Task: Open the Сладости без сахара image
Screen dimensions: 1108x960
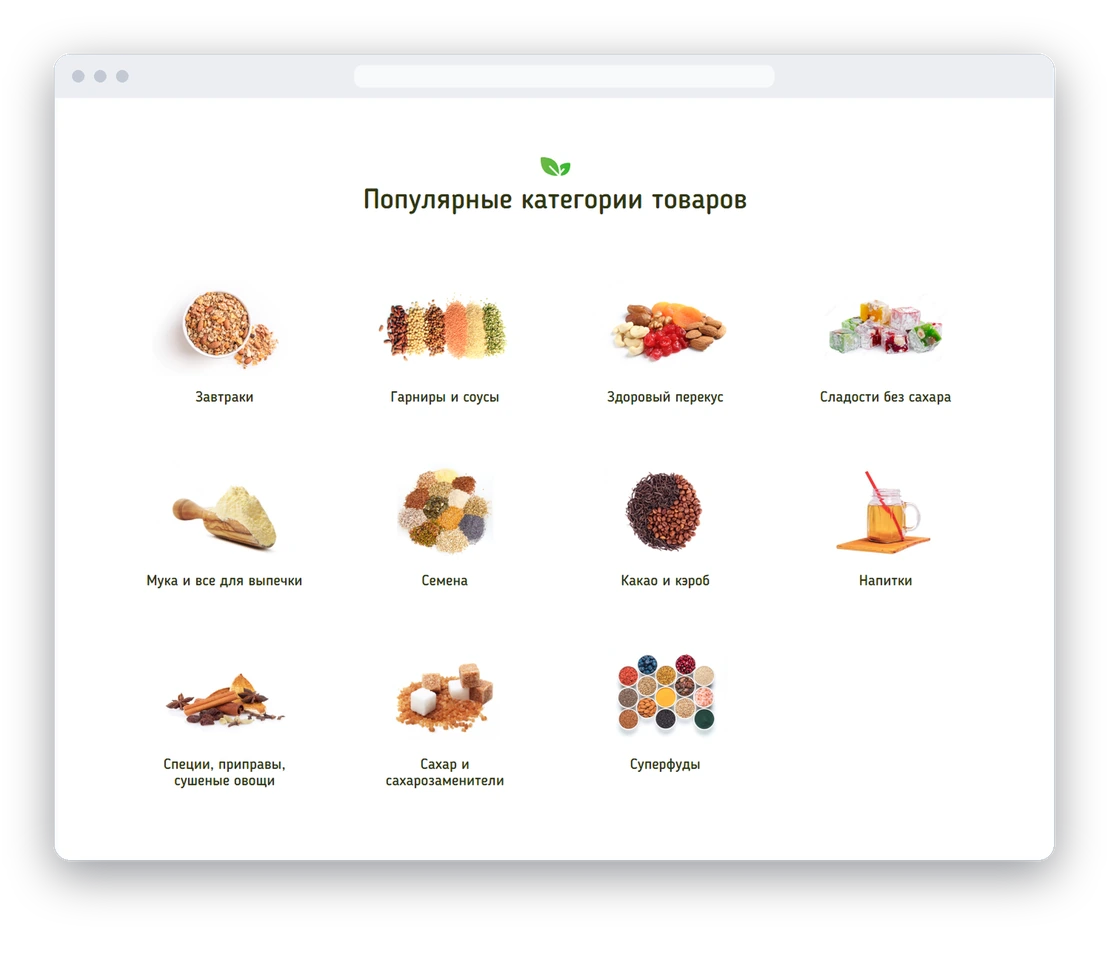Action: point(885,327)
